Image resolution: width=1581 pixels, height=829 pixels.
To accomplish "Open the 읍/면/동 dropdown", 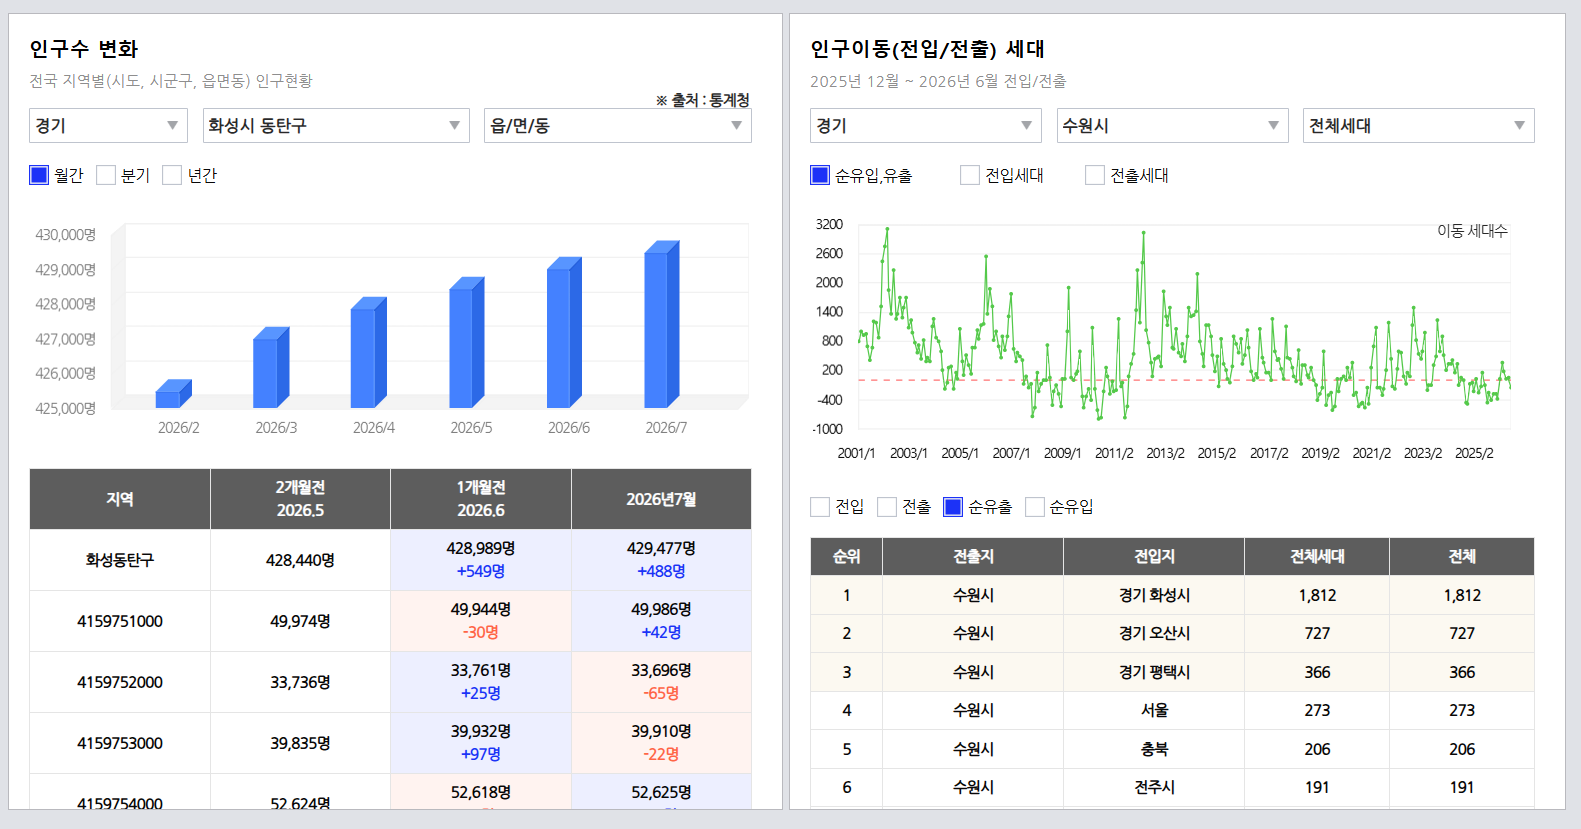I will pyautogui.click(x=618, y=125).
